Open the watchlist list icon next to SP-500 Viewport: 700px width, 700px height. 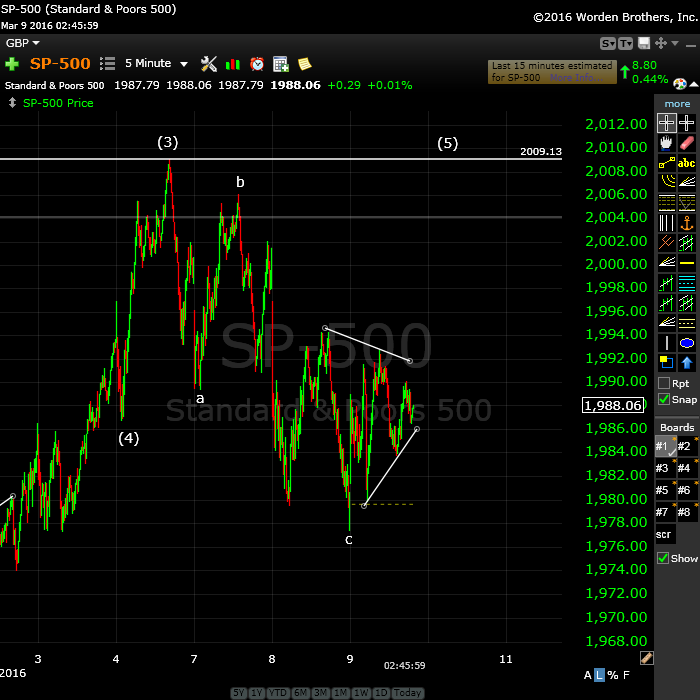(107, 64)
